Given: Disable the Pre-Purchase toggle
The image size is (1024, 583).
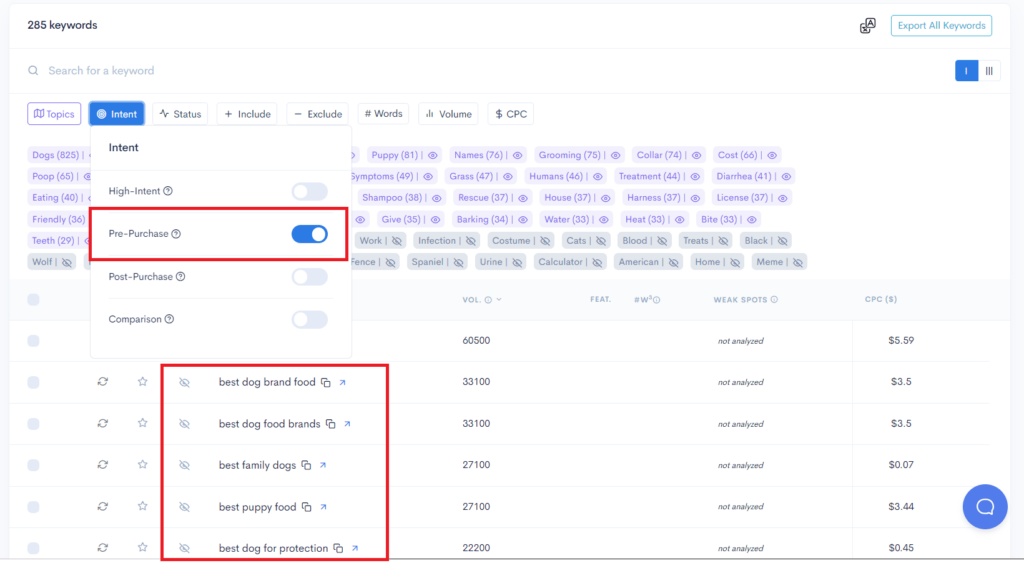Looking at the screenshot, I should click(309, 232).
